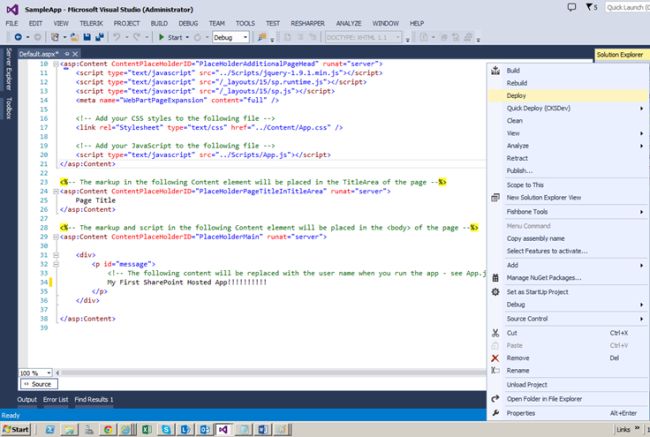The width and height of the screenshot is (650, 437).
Task: Click the Cut scissors icon
Action: point(496,332)
